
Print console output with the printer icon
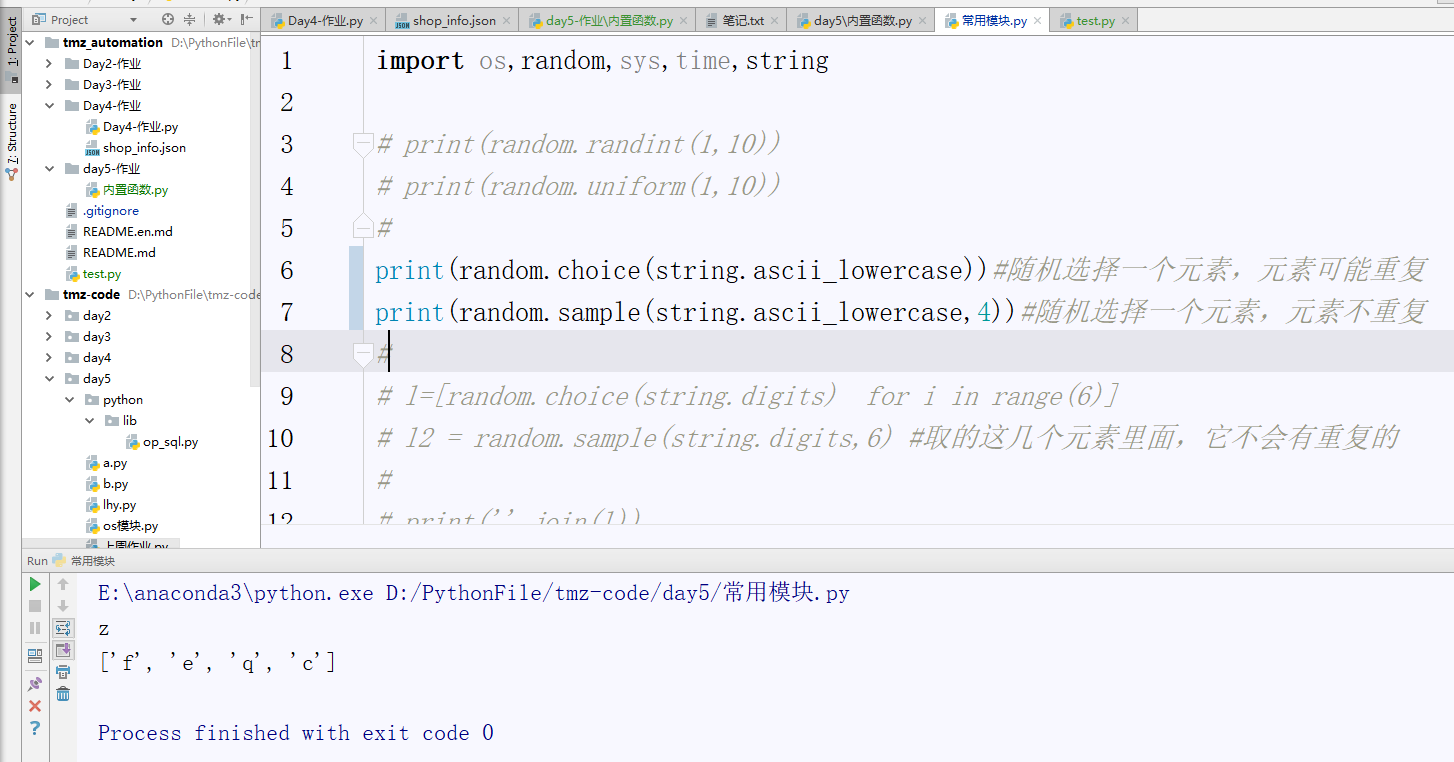[63, 672]
